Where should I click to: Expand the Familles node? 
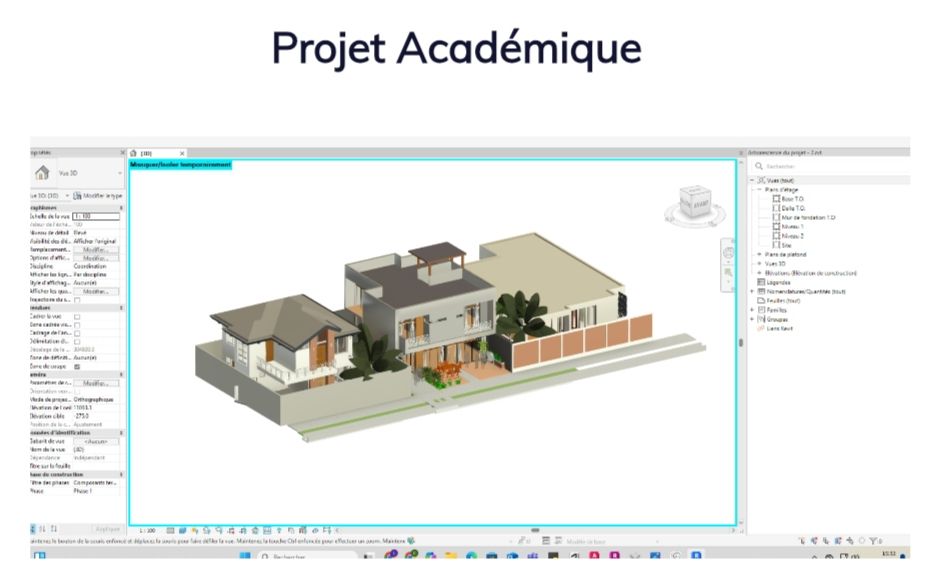752,310
